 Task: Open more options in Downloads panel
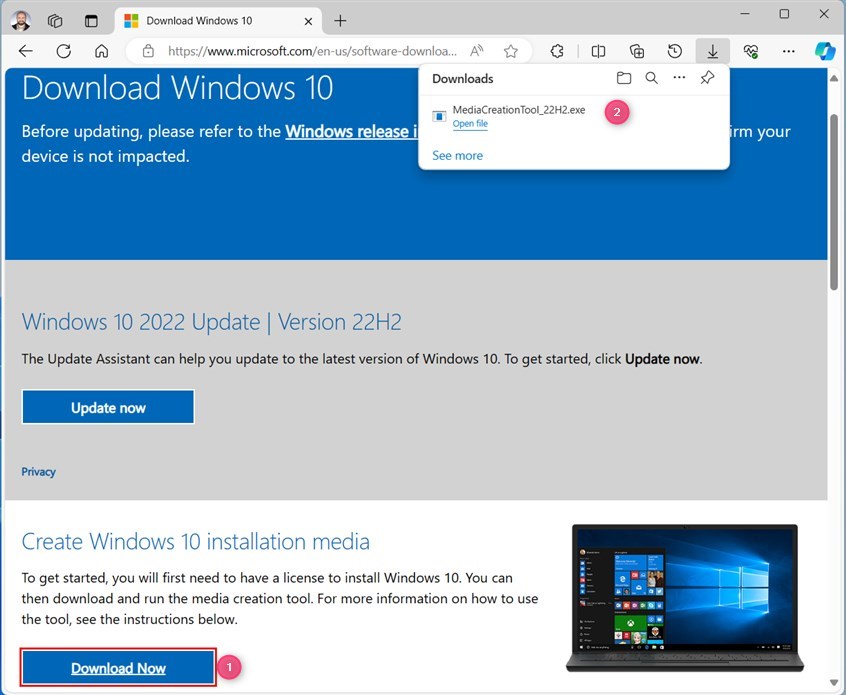[679, 78]
